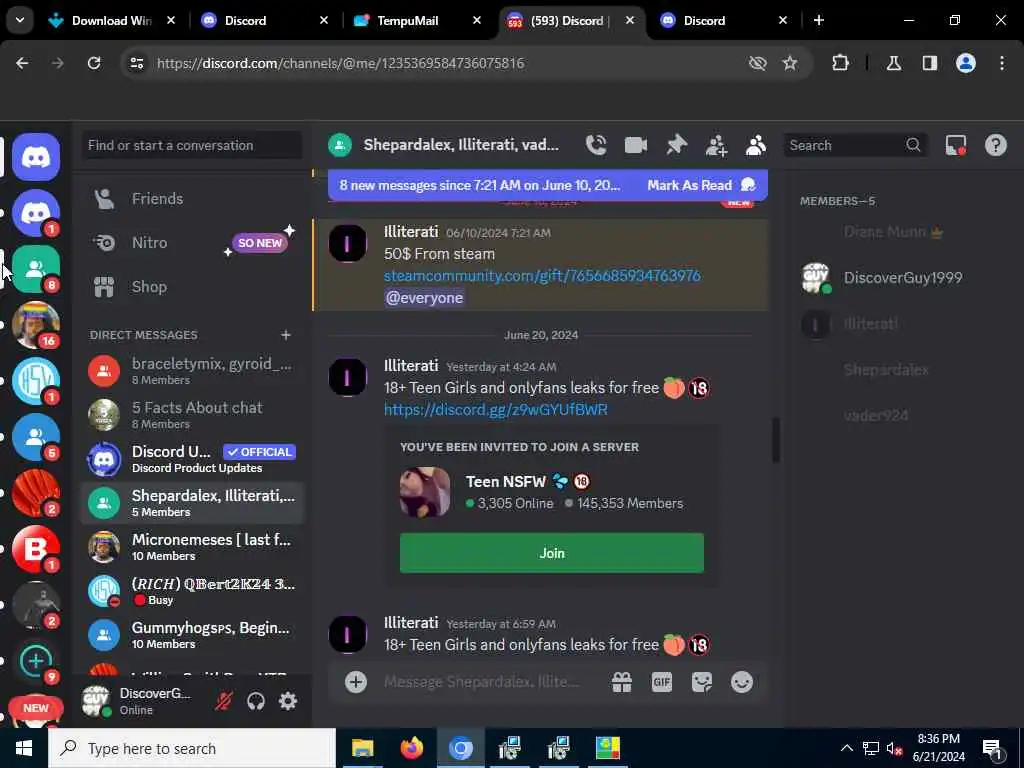This screenshot has height=768, width=1024.
Task: Click the Windows taskbar search box
Action: point(192,748)
